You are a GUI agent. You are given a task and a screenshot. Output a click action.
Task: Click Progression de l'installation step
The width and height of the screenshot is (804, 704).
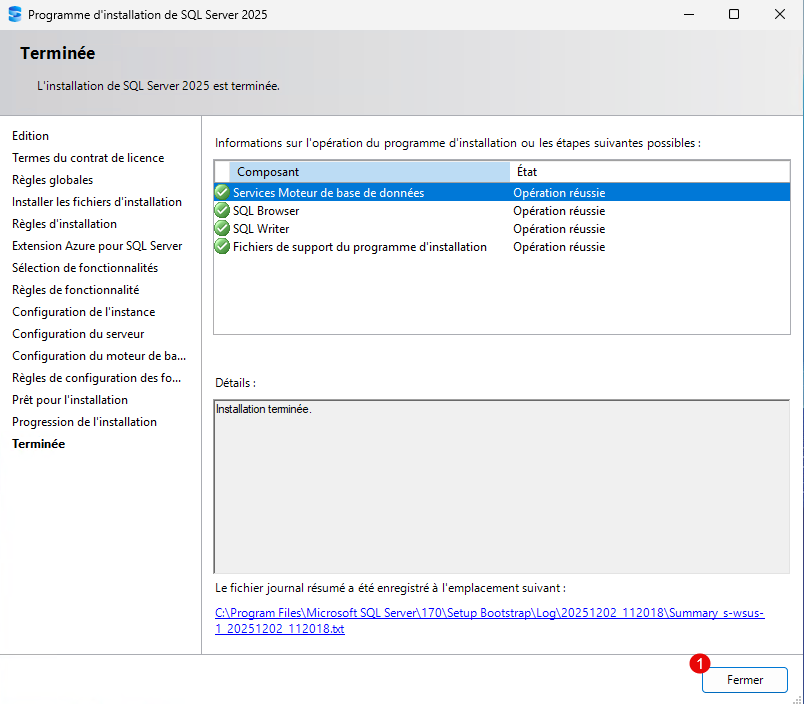coord(84,422)
